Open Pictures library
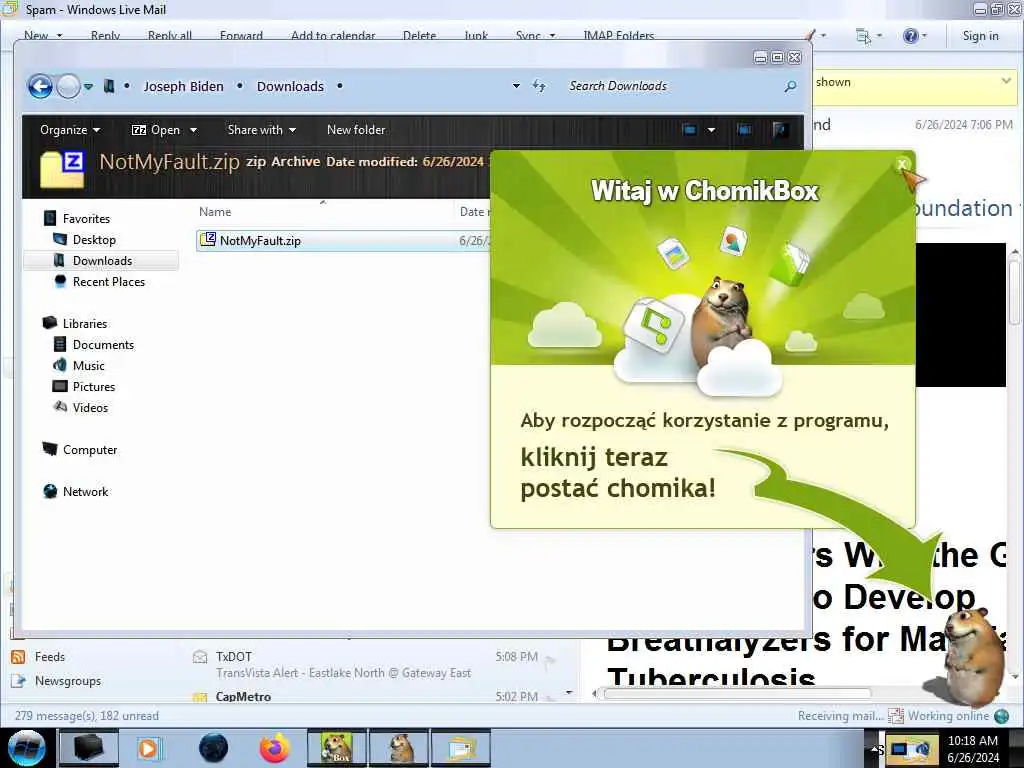 (93, 387)
